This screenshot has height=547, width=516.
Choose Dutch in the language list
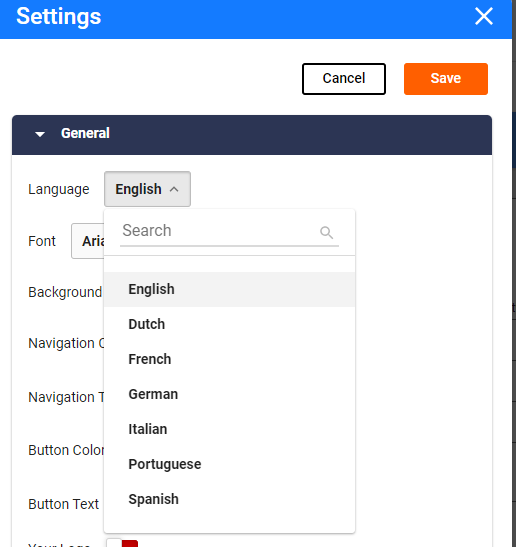(x=230, y=324)
